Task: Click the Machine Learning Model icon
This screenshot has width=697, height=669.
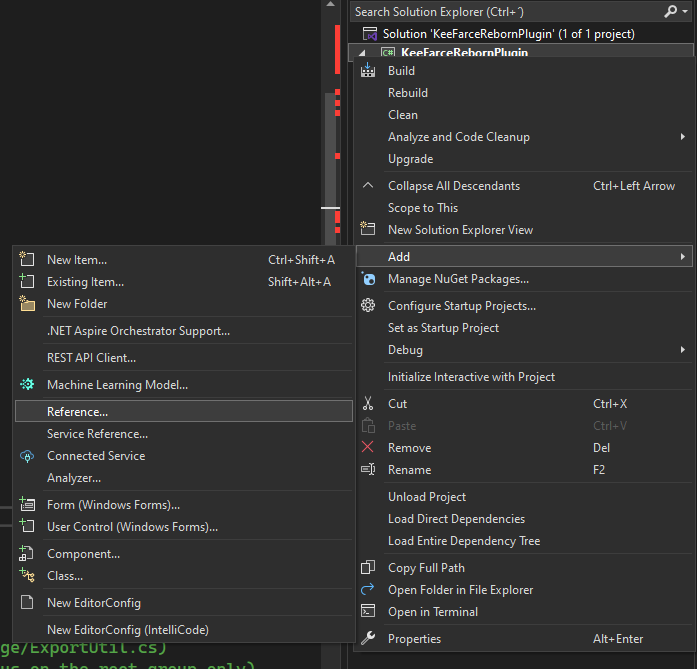Action: click(27, 384)
